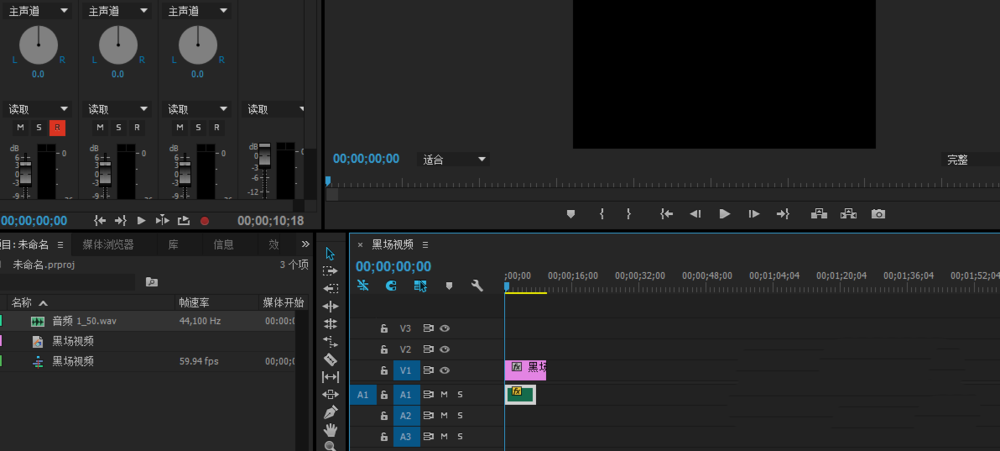The width and height of the screenshot is (1000, 451).
Task: Toggle lock on A2 track
Action: [384, 416]
